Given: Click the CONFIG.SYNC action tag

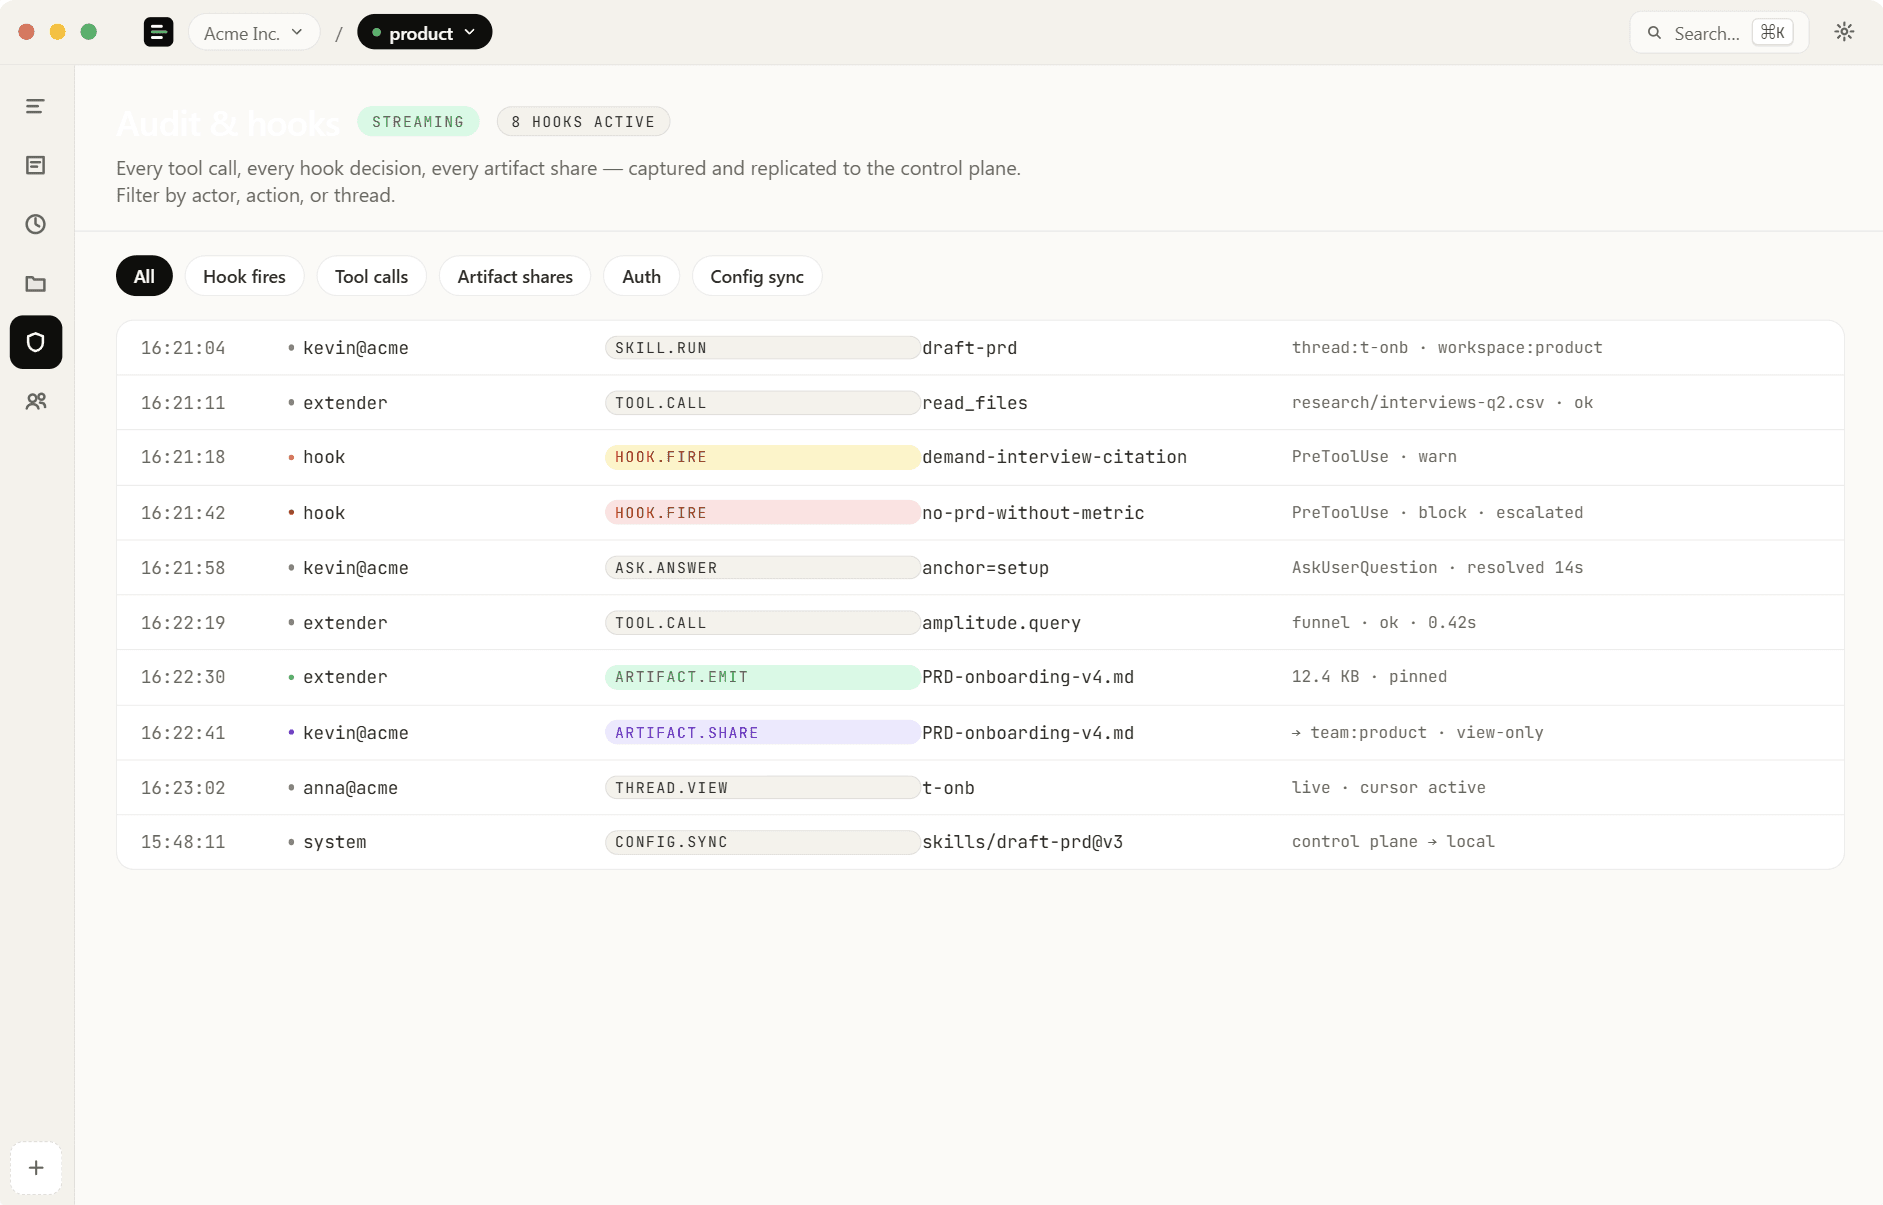Looking at the screenshot, I should [762, 842].
